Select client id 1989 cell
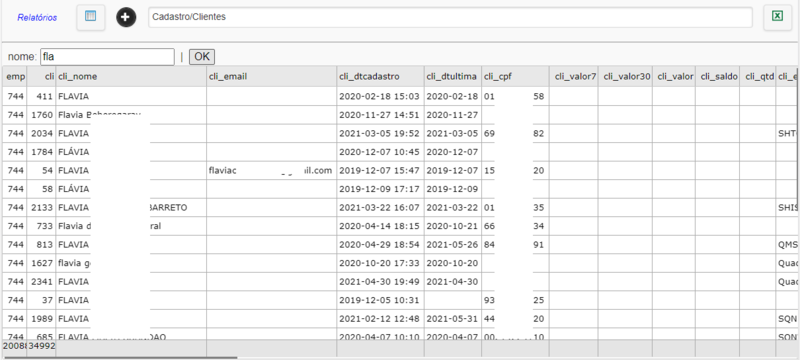 coord(41,319)
